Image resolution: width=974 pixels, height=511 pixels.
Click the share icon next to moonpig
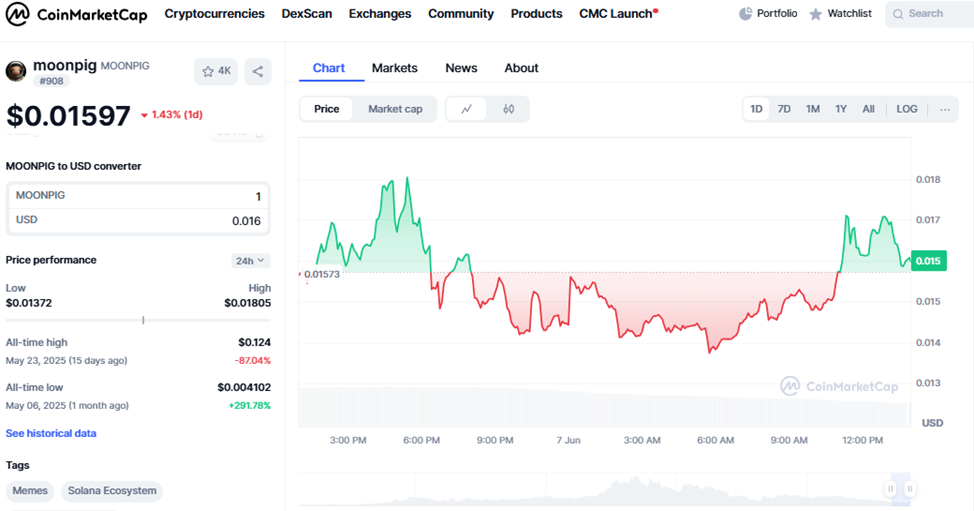258,71
